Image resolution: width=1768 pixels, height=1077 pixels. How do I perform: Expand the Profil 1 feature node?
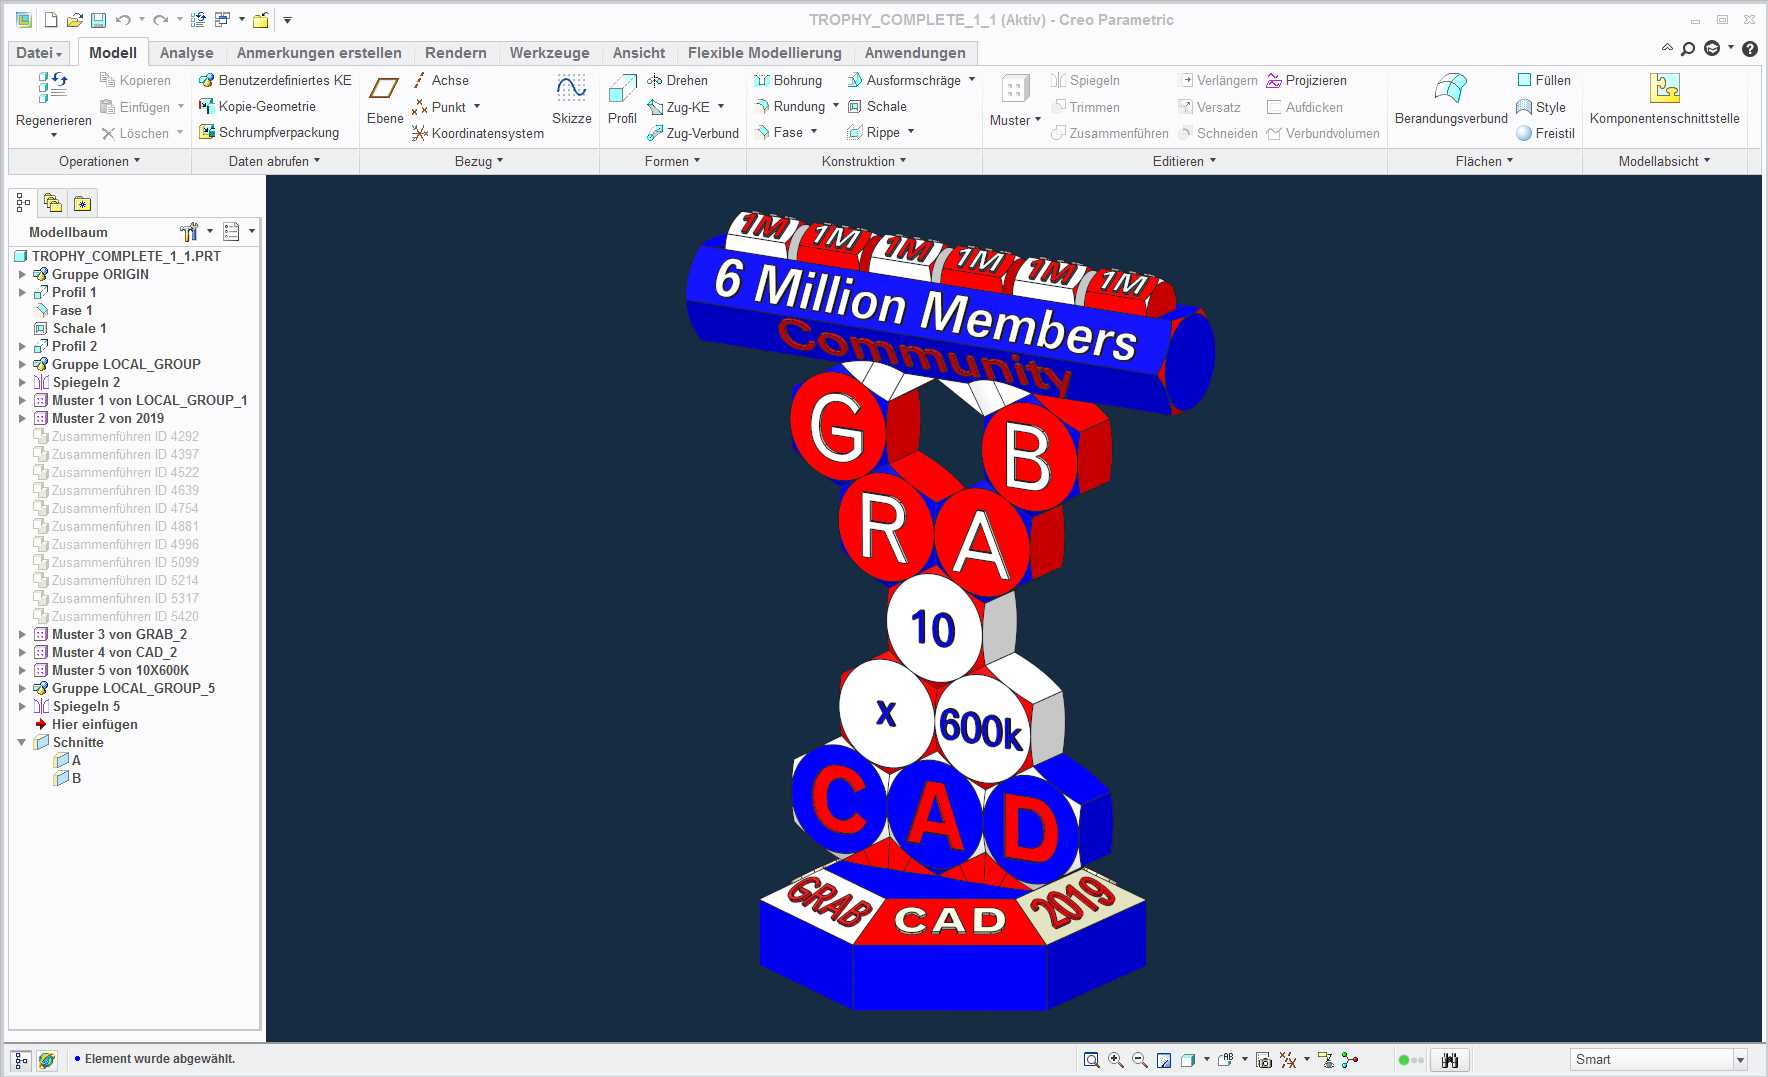click(22, 293)
